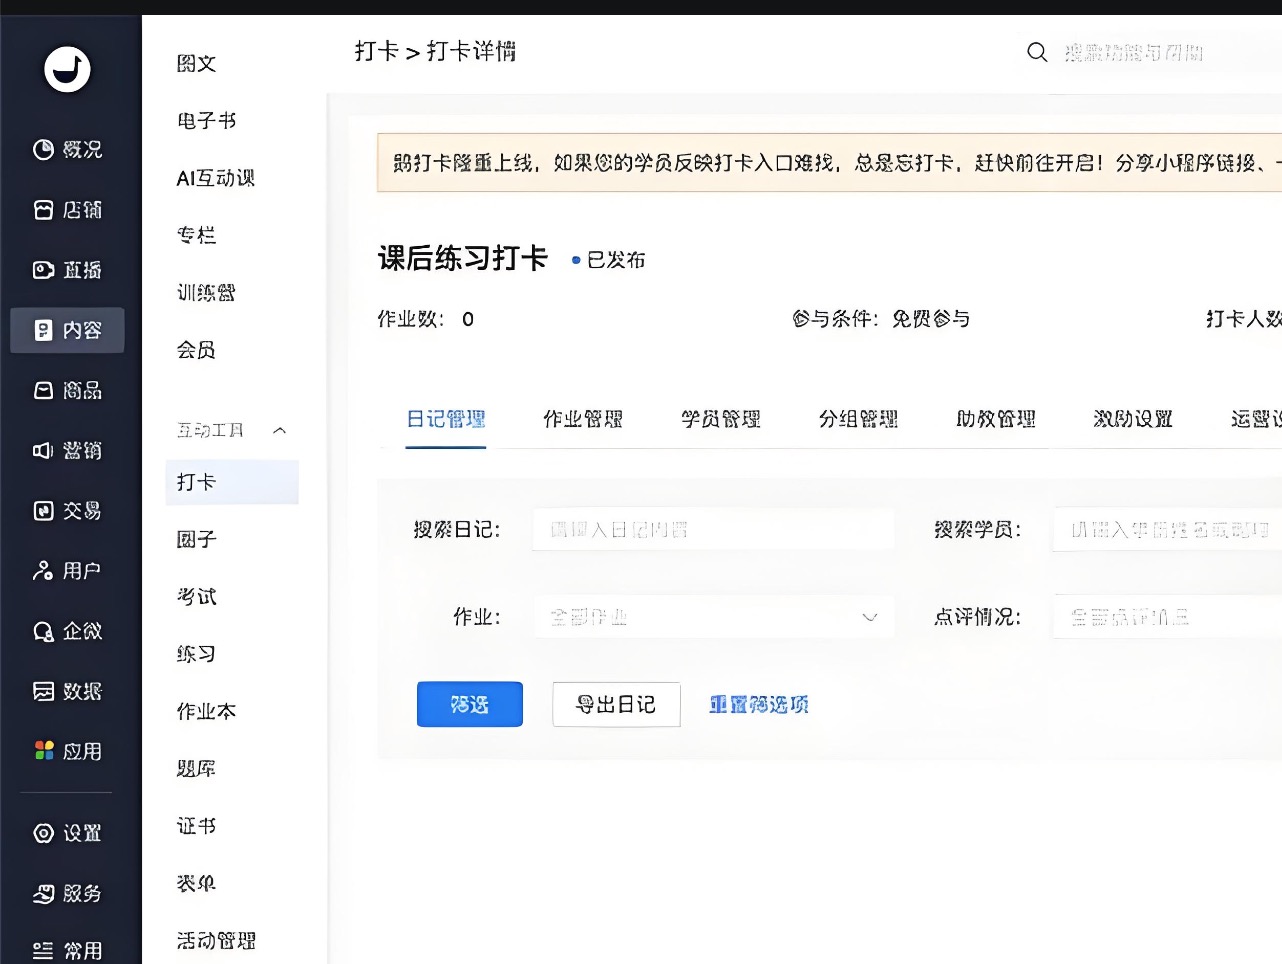
Task: Click the 重置筛选项 reset link
Action: [x=759, y=704]
